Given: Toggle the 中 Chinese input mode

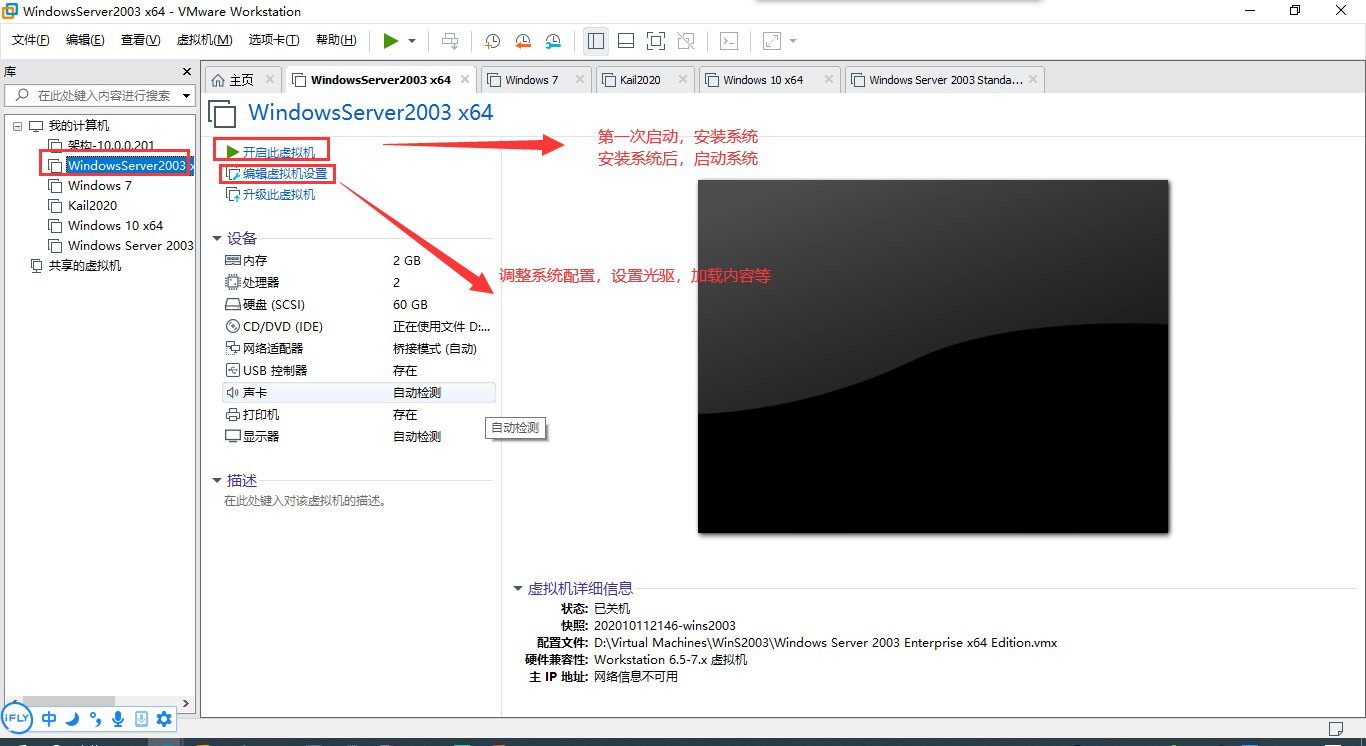Looking at the screenshot, I should (x=49, y=719).
